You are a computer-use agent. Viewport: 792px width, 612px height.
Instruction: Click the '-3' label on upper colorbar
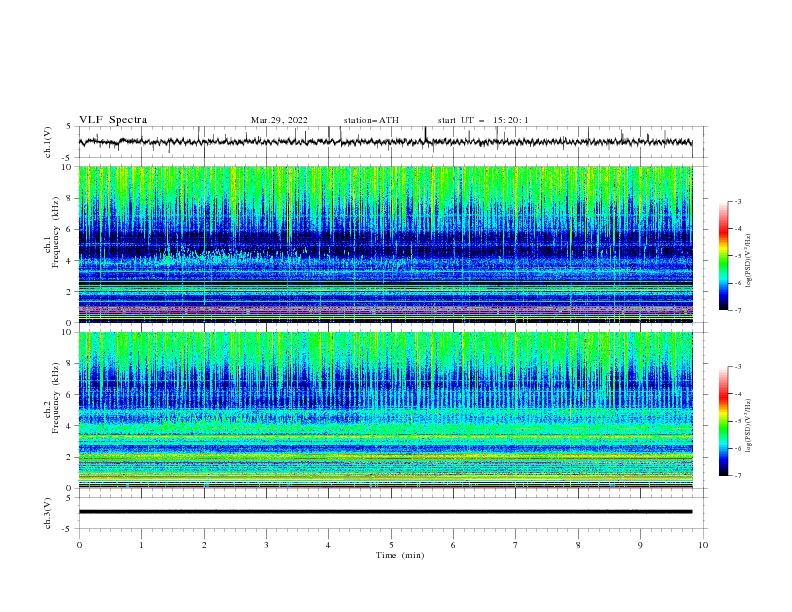[737, 201]
